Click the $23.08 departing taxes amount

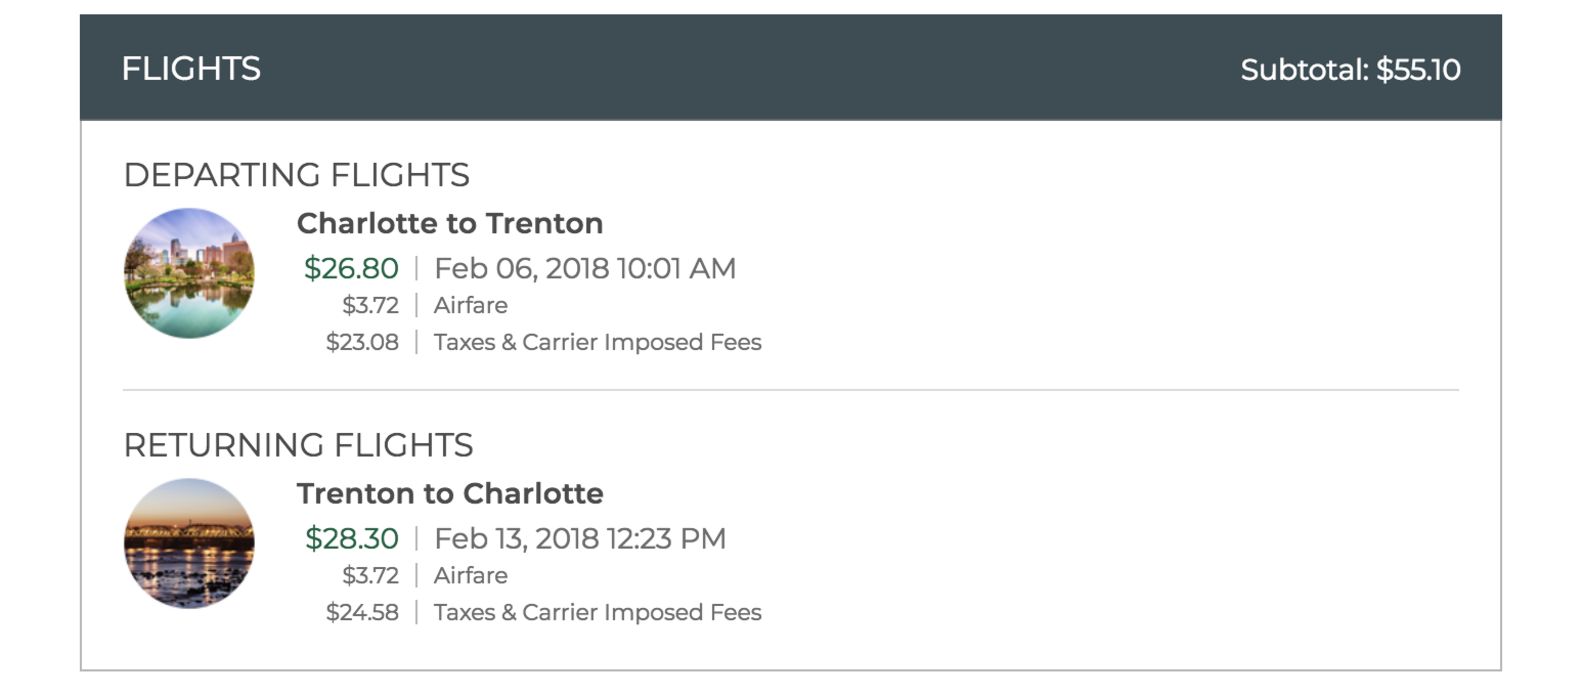(361, 341)
